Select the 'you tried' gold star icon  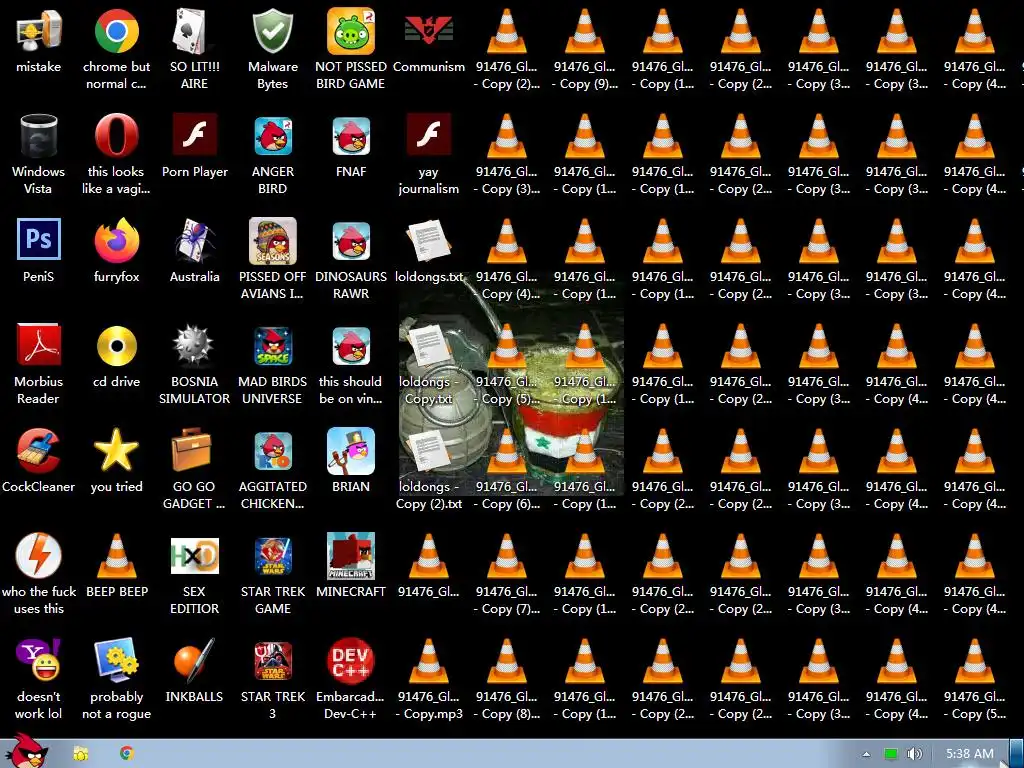pyautogui.click(x=116, y=451)
